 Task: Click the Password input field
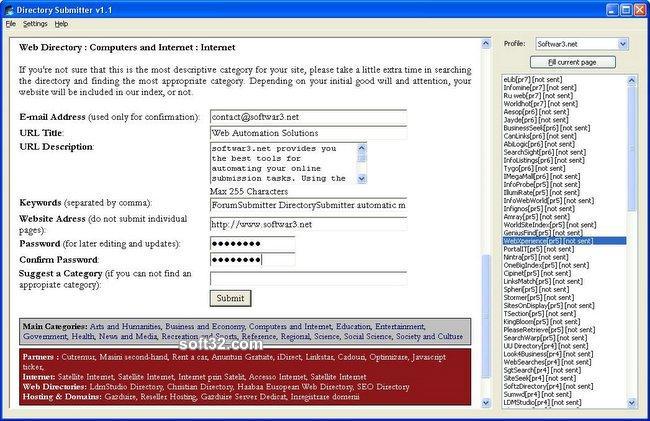click(252, 244)
